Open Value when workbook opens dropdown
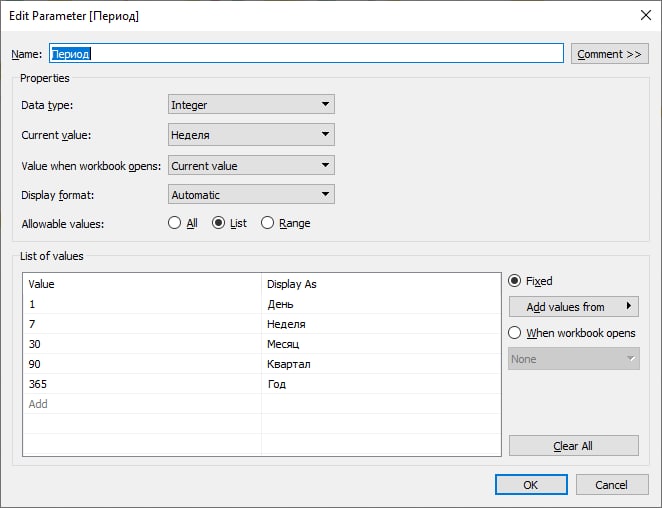Viewport: 662px width, 508px height. point(251,166)
